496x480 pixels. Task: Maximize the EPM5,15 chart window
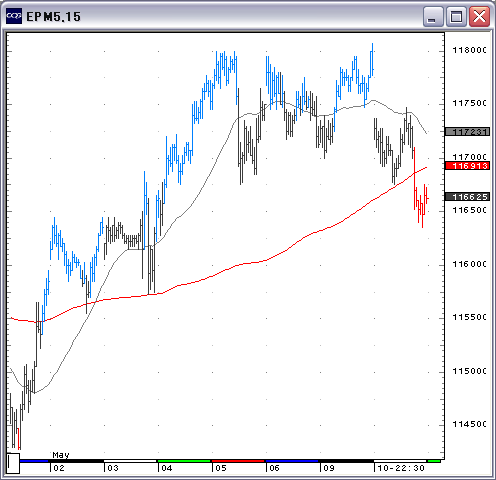point(456,16)
